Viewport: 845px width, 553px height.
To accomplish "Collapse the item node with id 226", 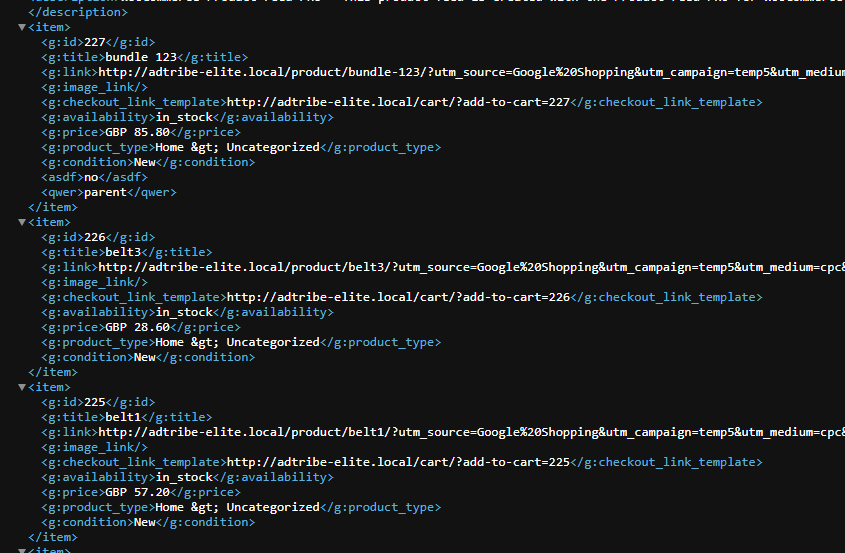I will (x=22, y=222).
